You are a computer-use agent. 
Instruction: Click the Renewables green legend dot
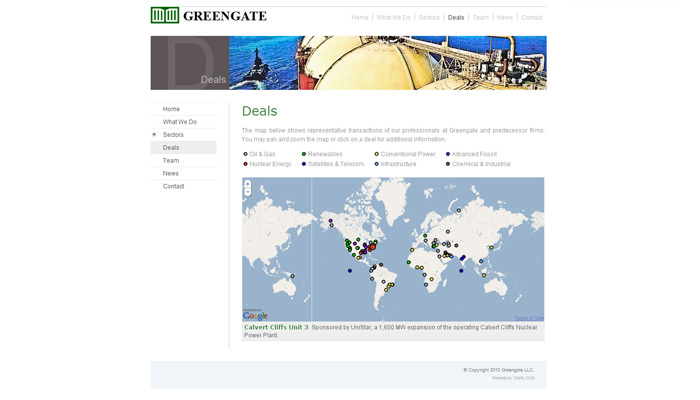[304, 154]
